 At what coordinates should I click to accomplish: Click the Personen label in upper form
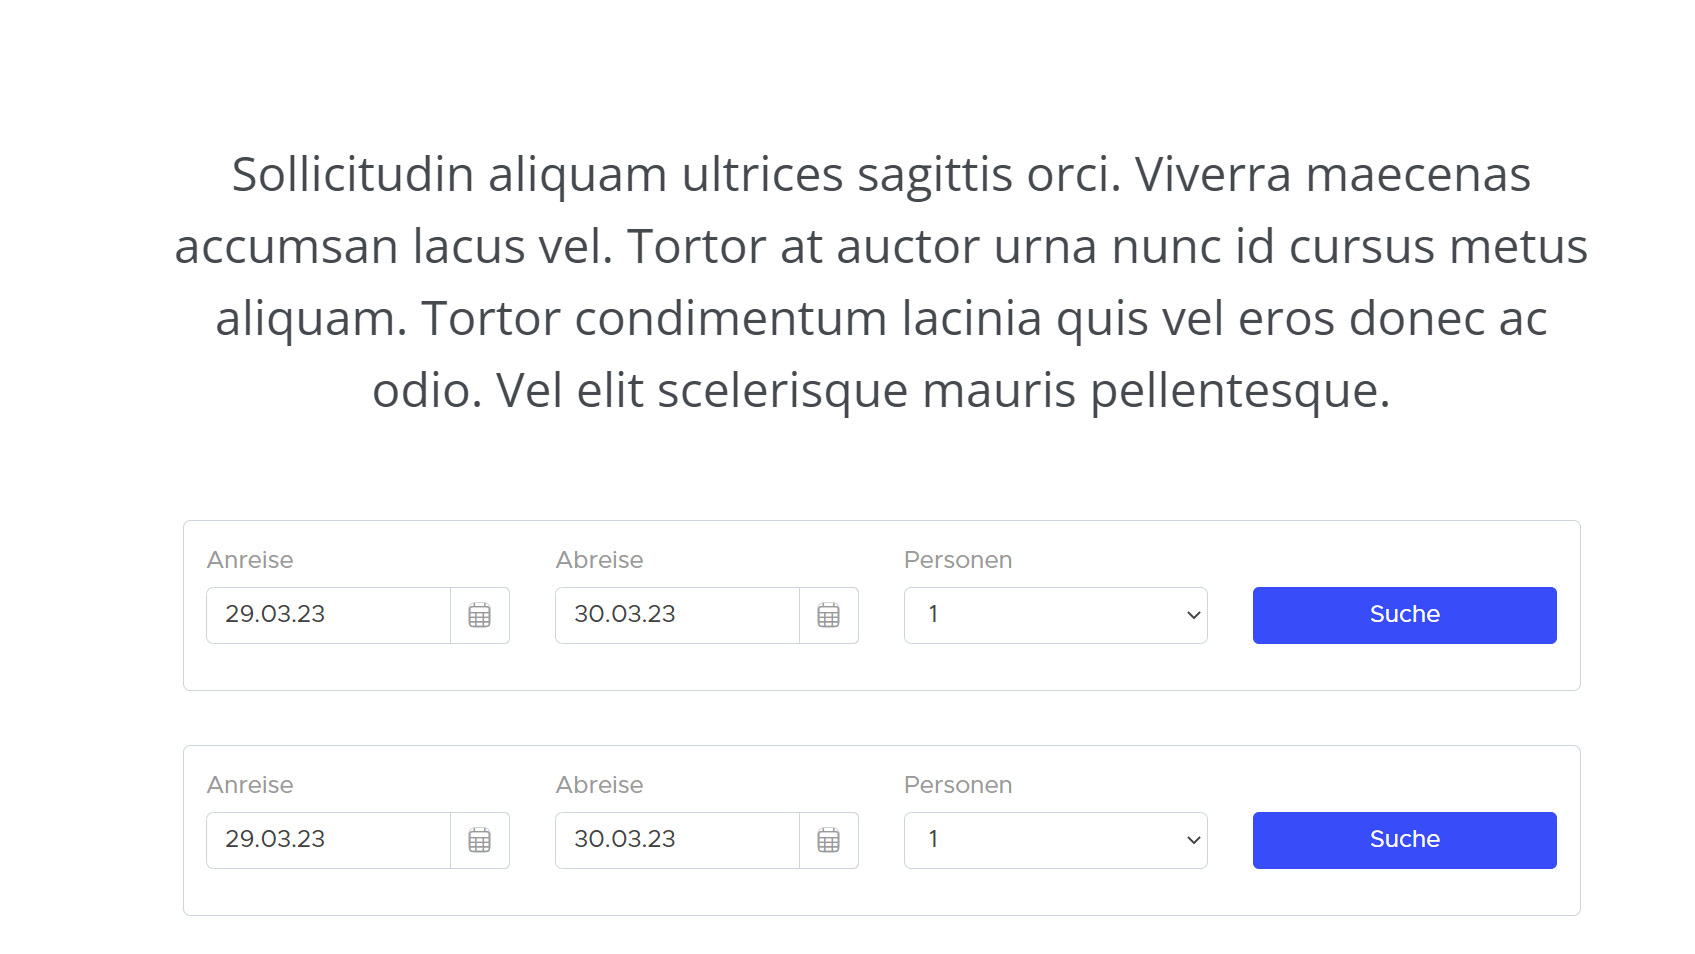[958, 560]
